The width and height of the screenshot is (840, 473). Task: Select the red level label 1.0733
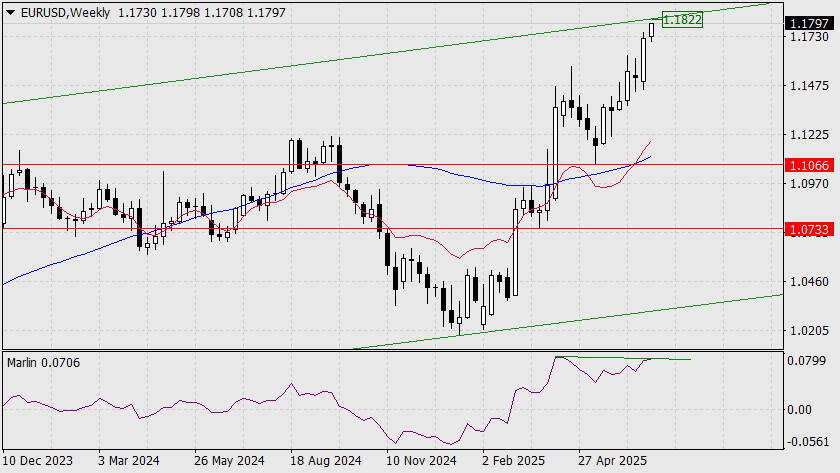[x=810, y=230]
